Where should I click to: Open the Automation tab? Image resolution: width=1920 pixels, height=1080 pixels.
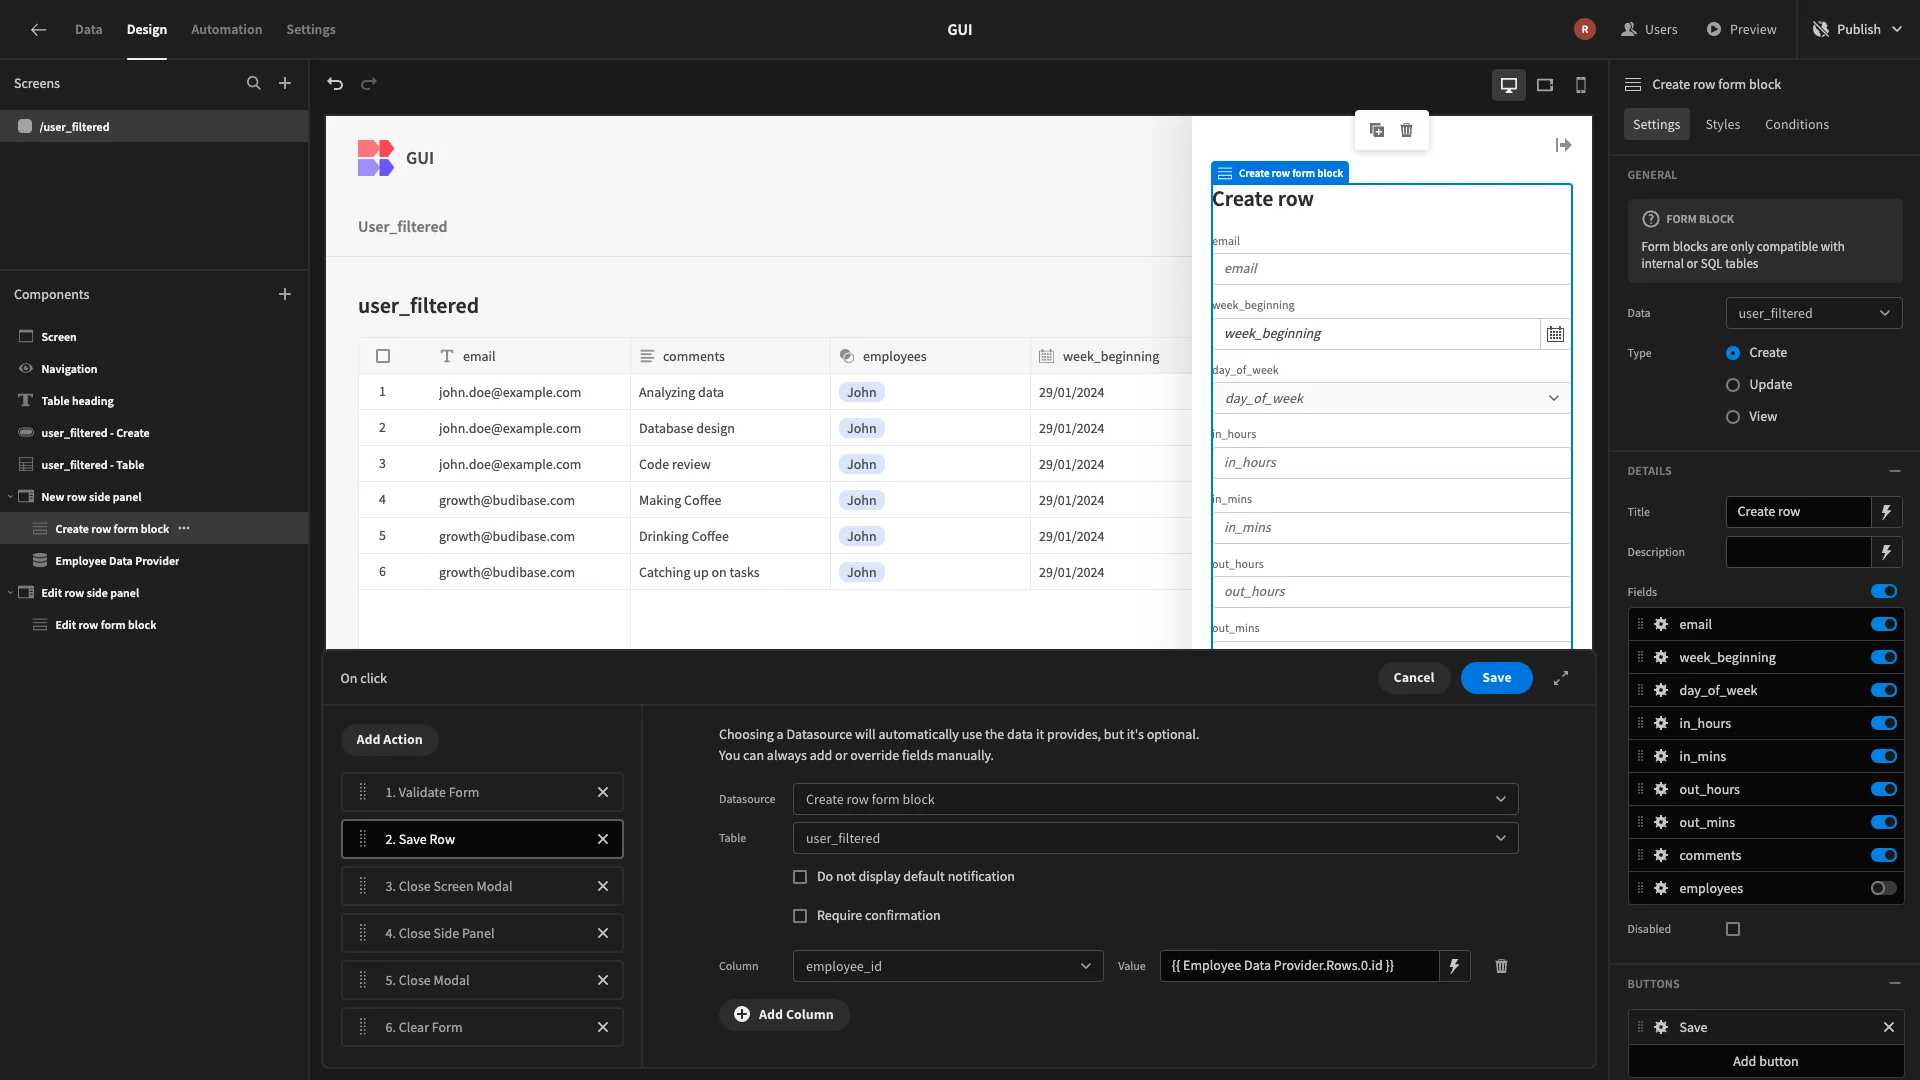pos(226,29)
